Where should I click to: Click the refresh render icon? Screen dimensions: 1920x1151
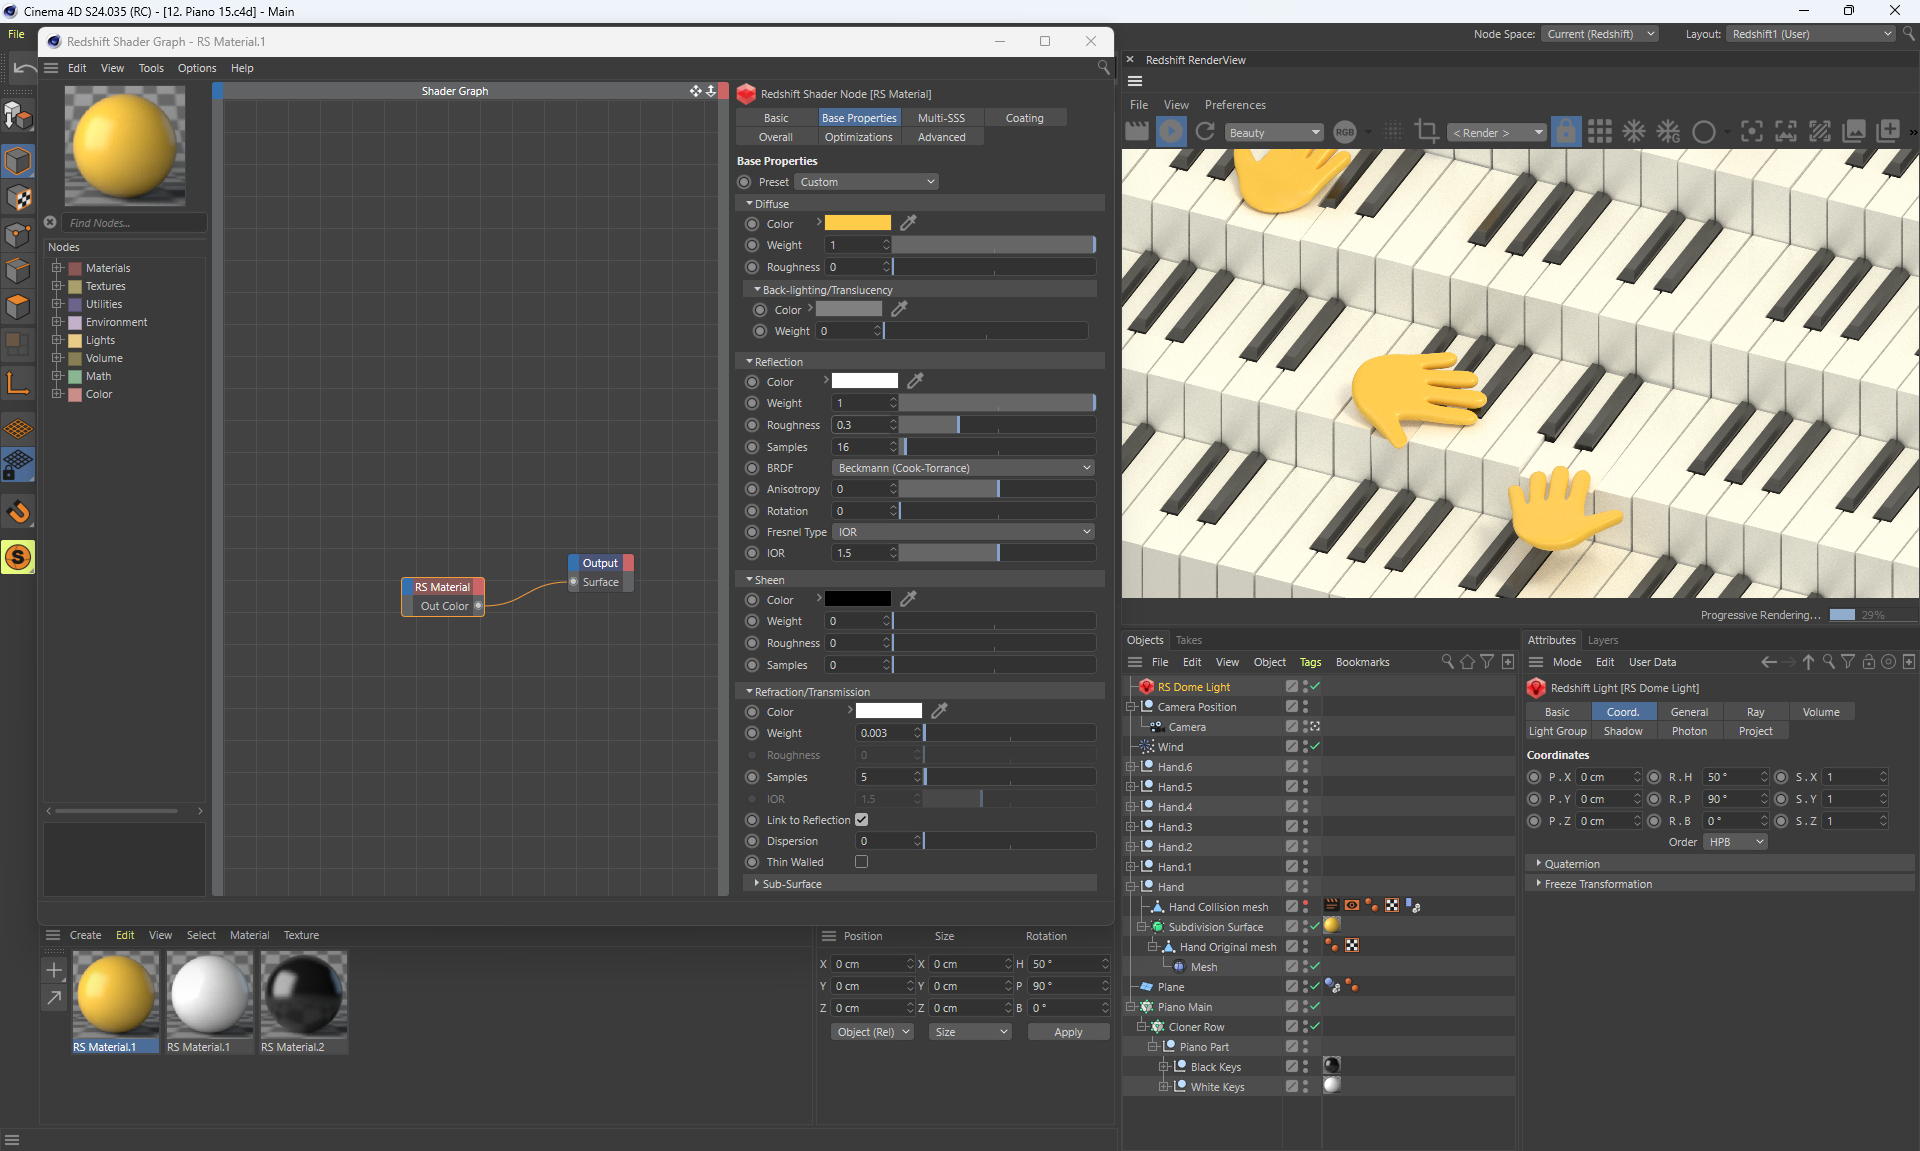click(x=1205, y=132)
